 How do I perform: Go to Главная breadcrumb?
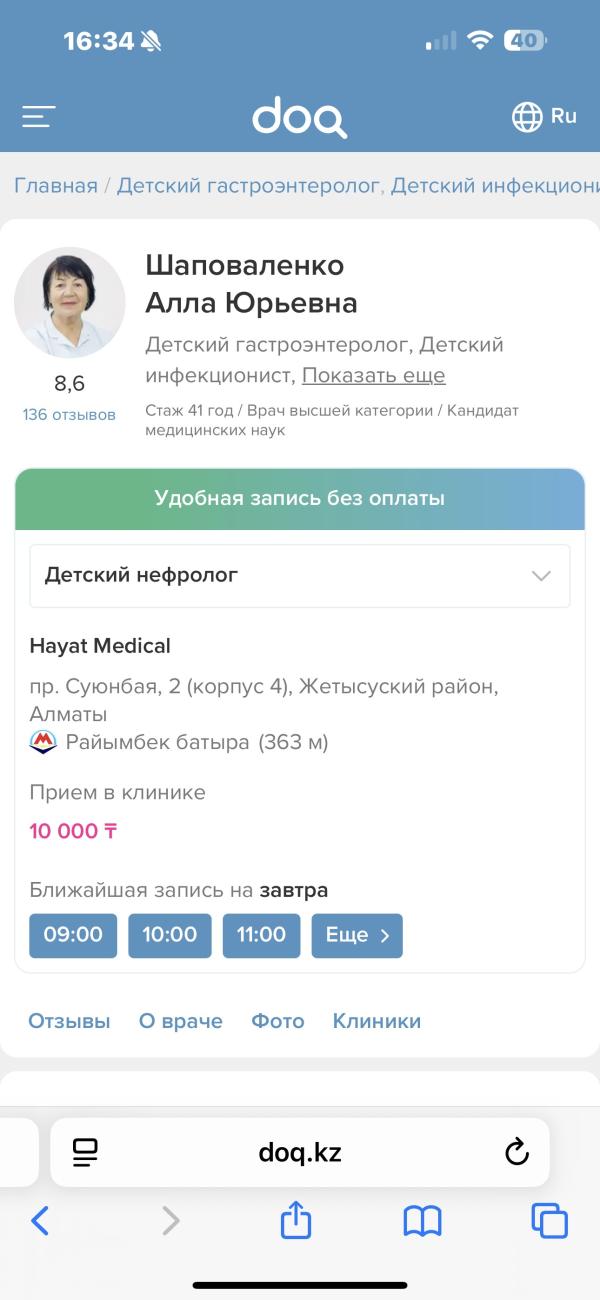pos(56,186)
